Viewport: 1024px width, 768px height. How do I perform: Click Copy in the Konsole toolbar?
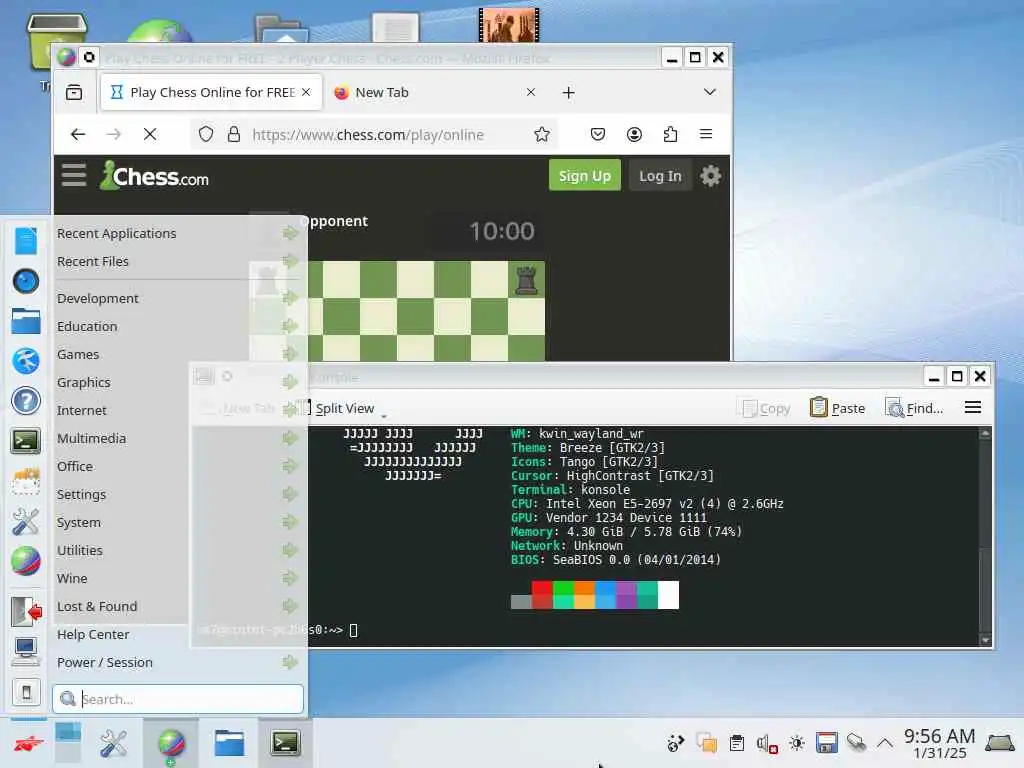tap(767, 408)
